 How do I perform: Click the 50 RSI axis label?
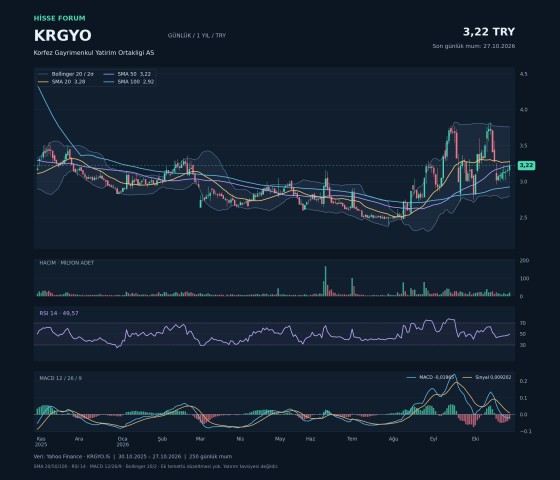(523, 334)
